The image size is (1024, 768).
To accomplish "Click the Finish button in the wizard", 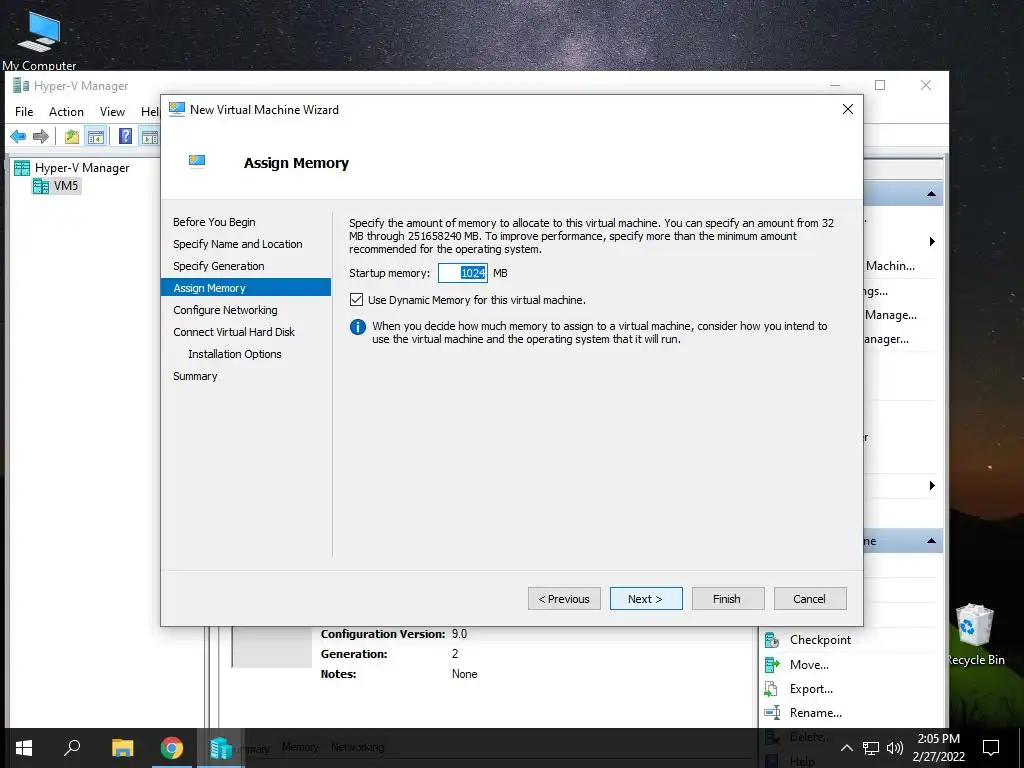I will [x=728, y=599].
